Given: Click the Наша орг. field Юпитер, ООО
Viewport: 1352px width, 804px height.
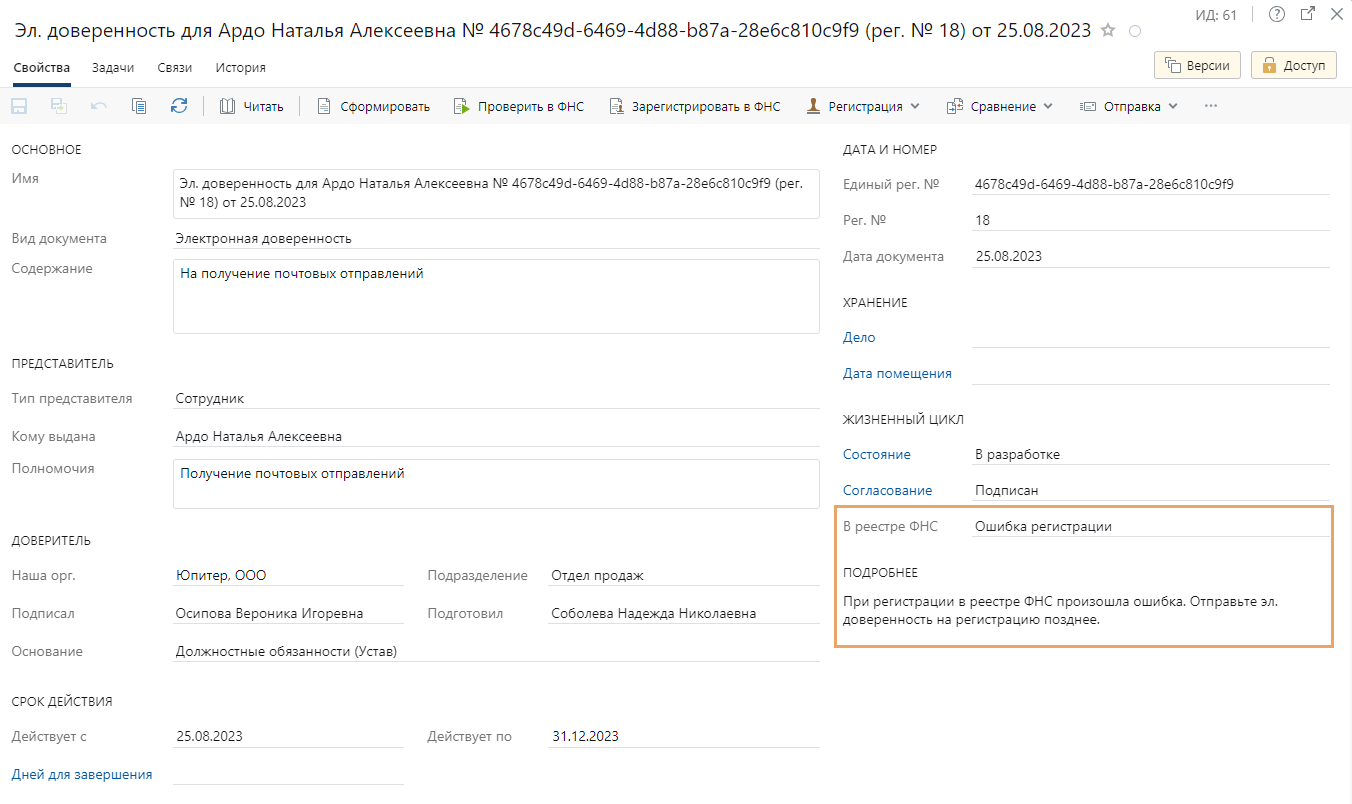Looking at the screenshot, I should coord(288,575).
